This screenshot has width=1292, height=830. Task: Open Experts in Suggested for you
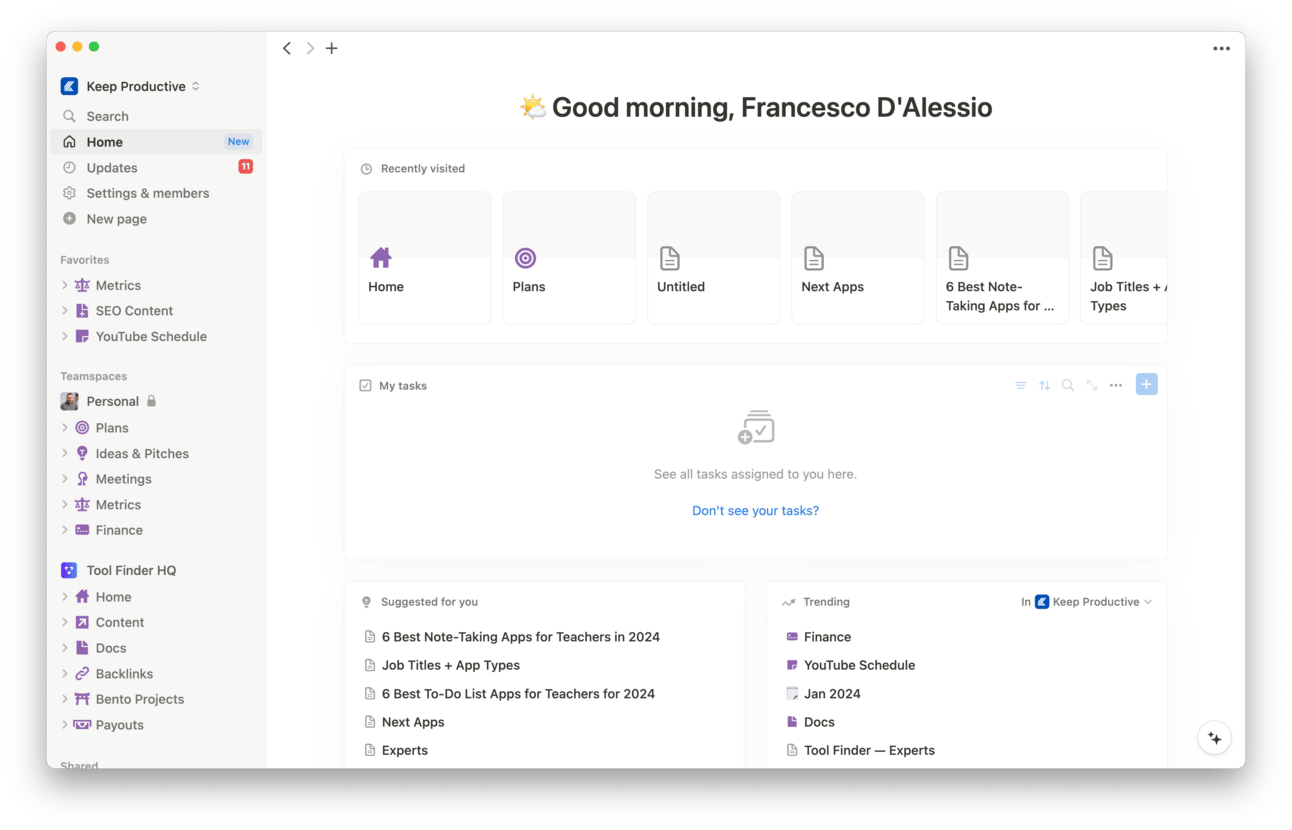pyautogui.click(x=405, y=750)
